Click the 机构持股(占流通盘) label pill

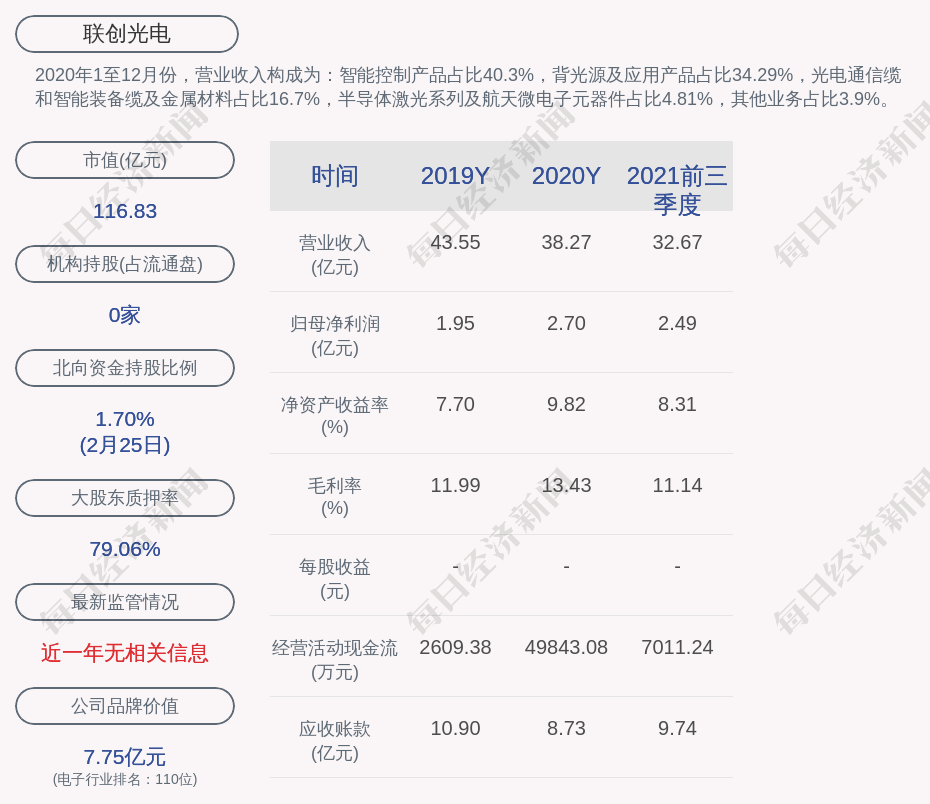point(125,264)
